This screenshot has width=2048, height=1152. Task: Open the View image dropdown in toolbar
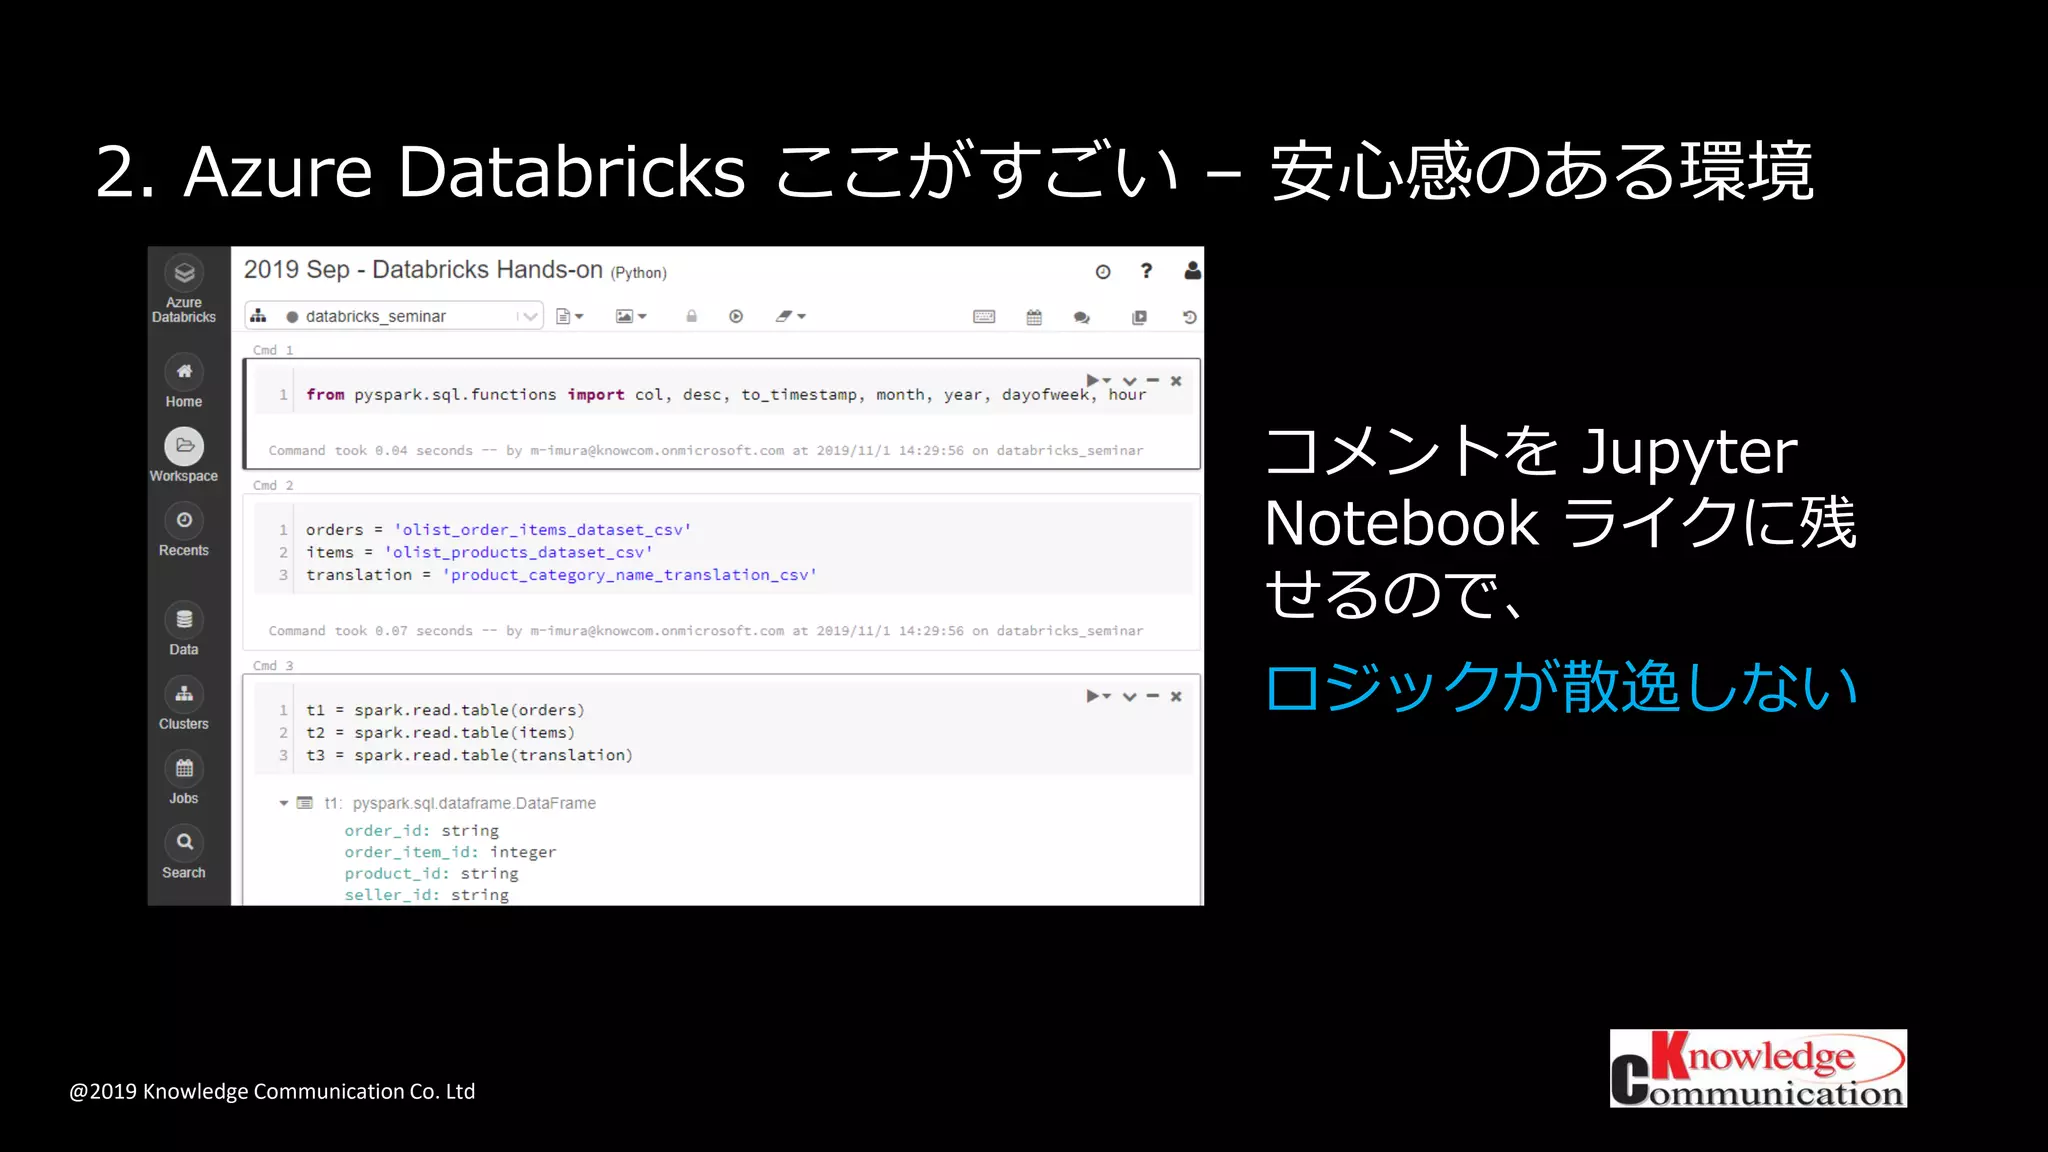click(x=631, y=316)
